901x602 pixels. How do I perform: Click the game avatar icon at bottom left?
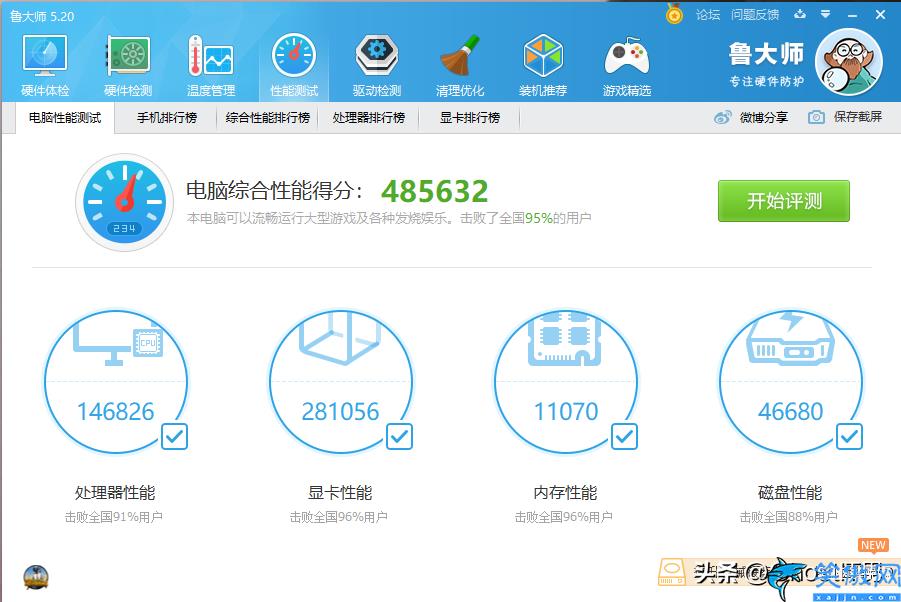pos(36,577)
